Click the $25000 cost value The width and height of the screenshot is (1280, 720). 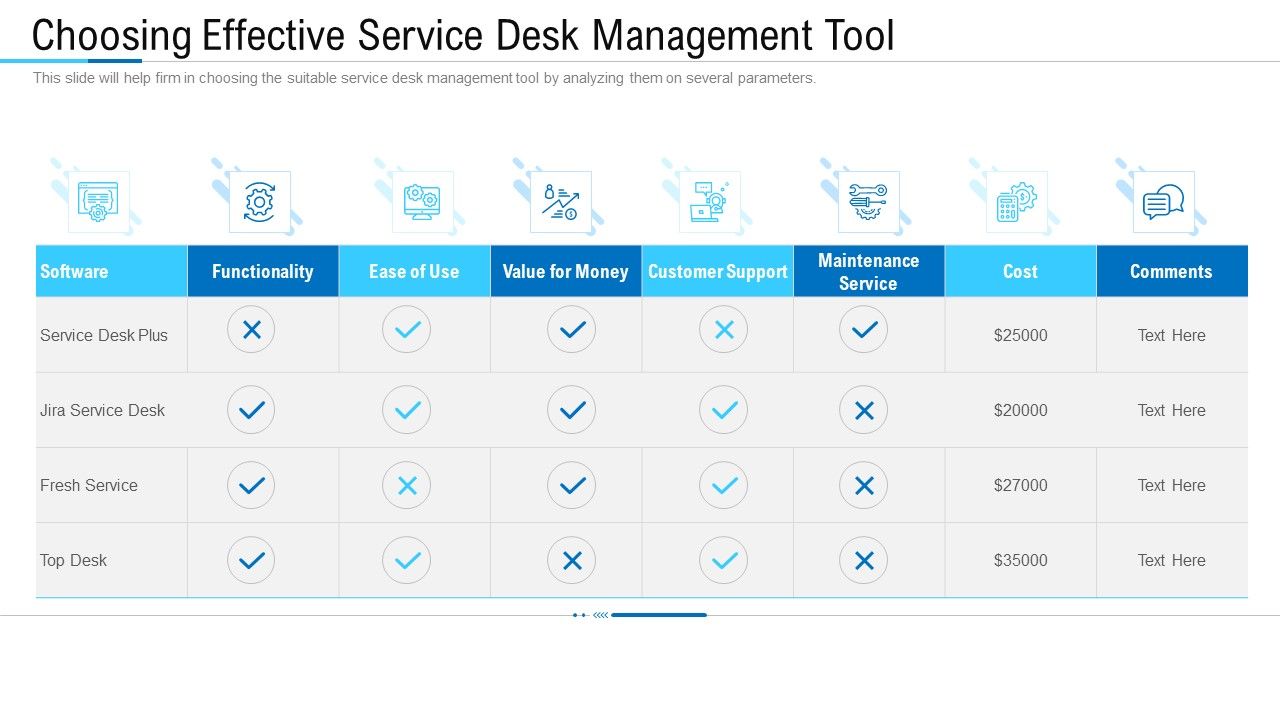point(1021,335)
